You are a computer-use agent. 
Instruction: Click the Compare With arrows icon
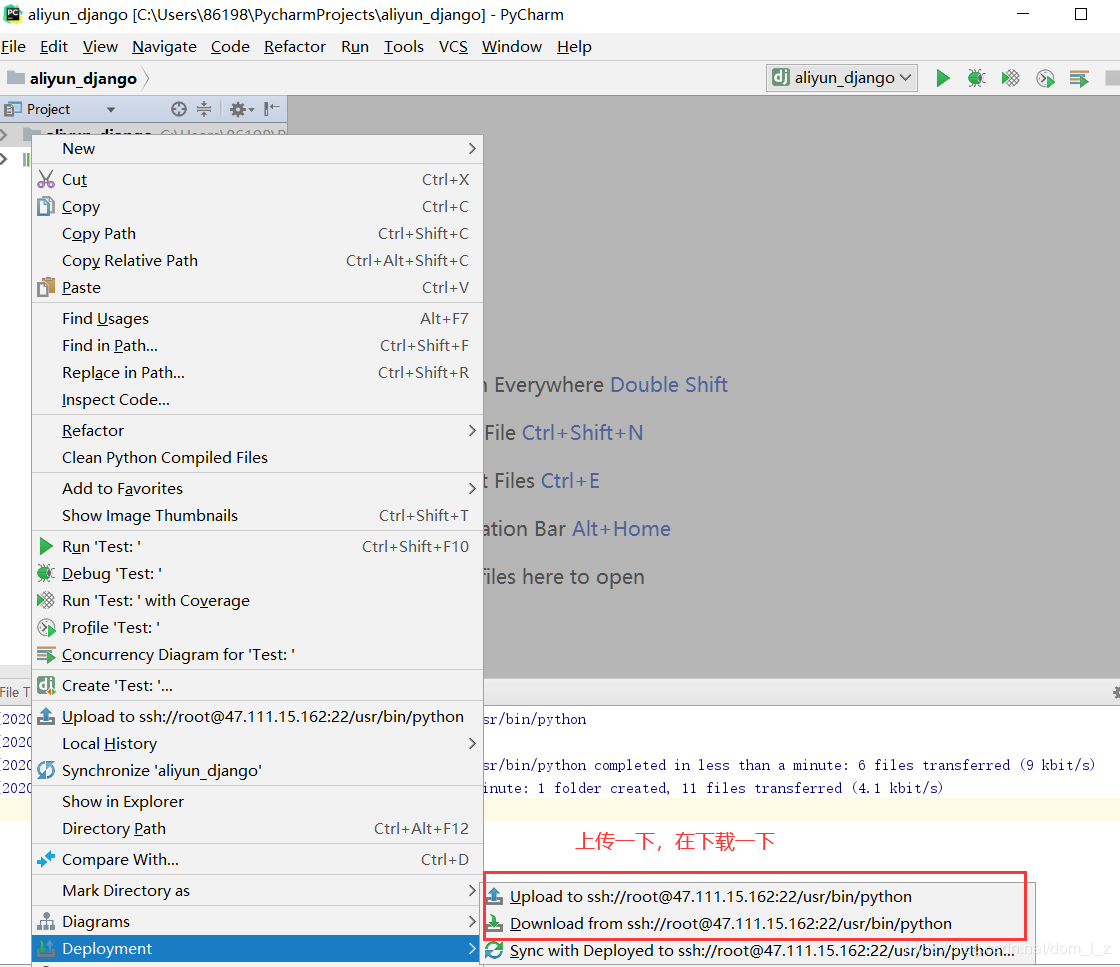[46, 859]
